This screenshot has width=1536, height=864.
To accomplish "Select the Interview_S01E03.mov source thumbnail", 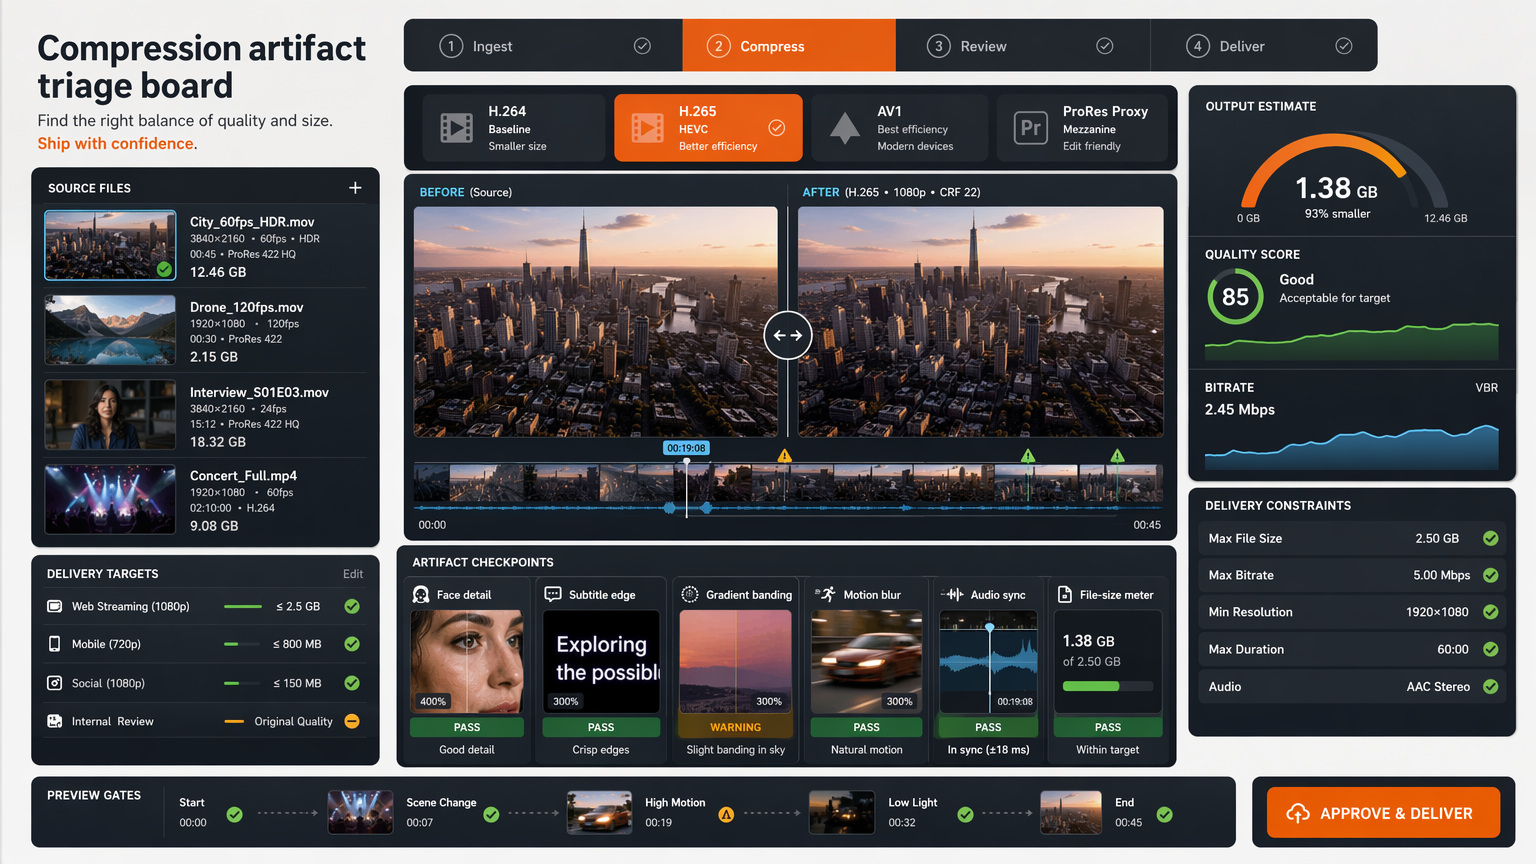I will point(110,414).
